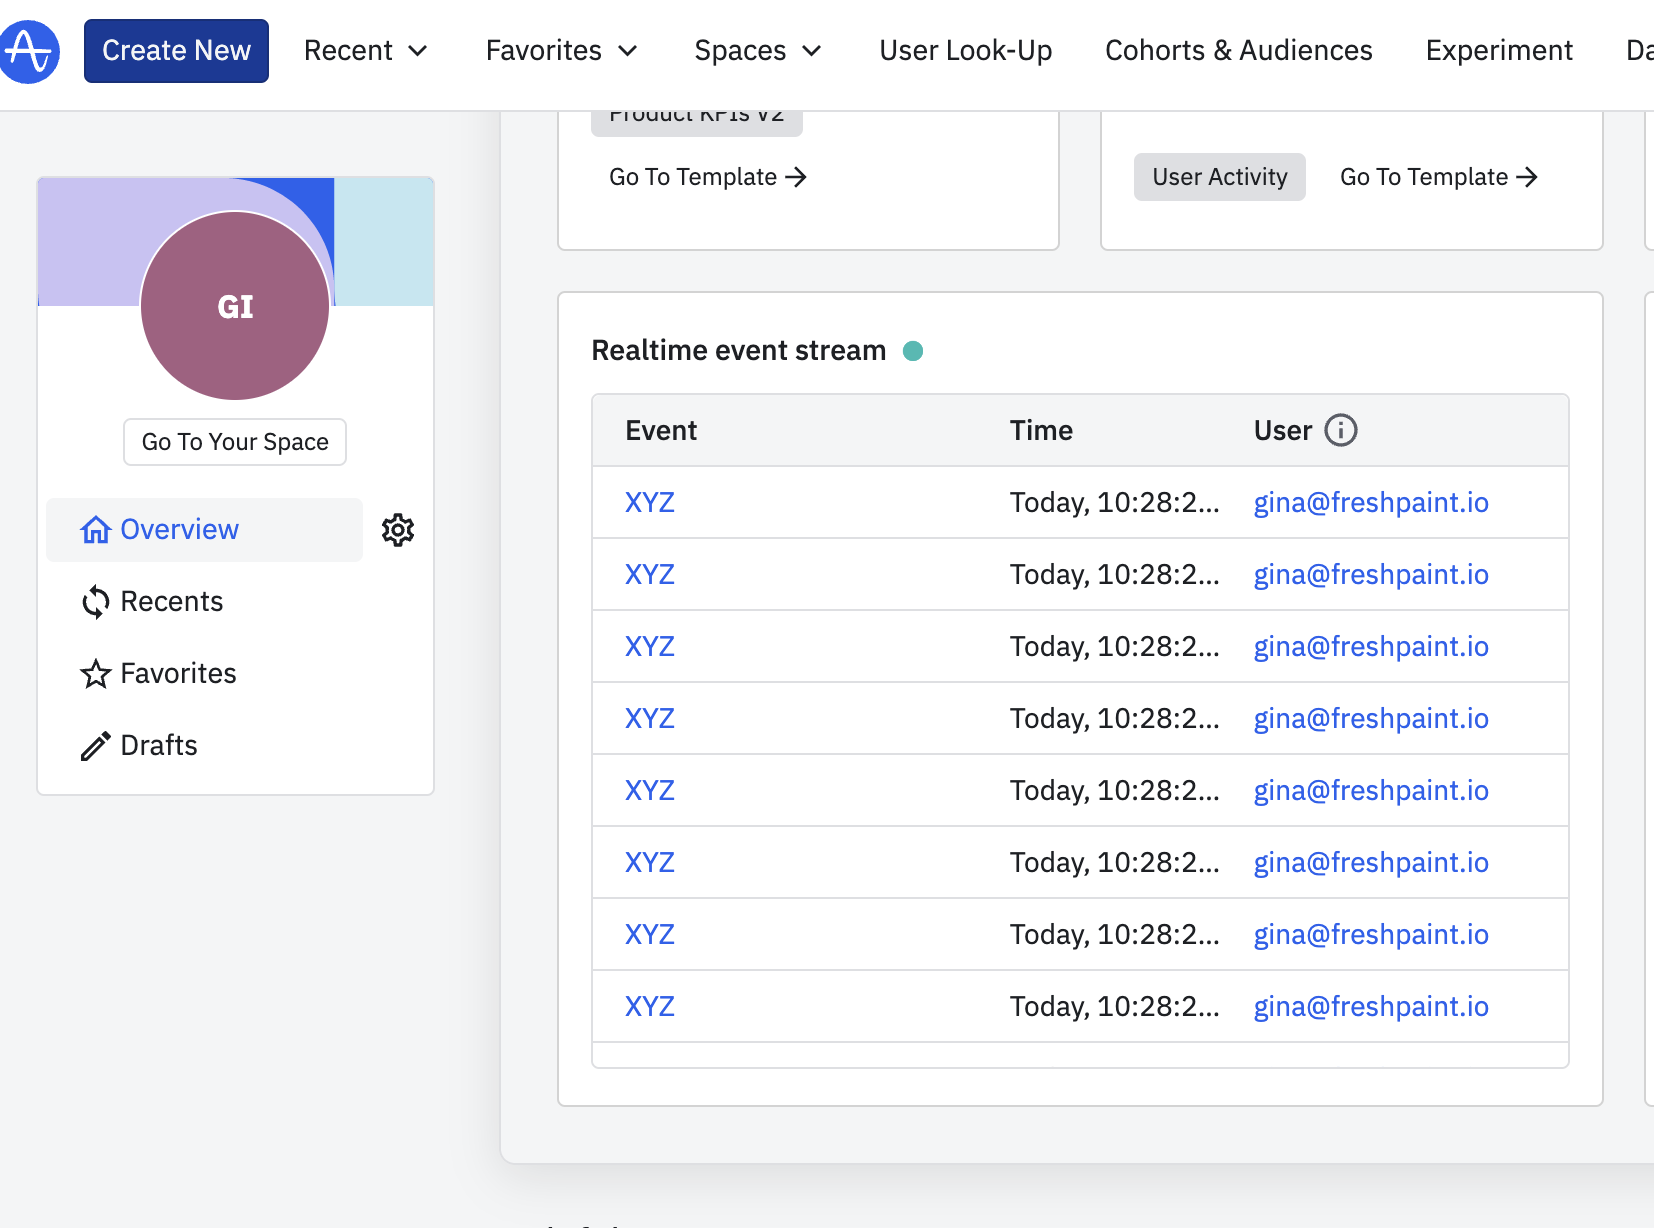Expand the Spaces dropdown menu
The height and width of the screenshot is (1228, 1654).
(x=757, y=51)
